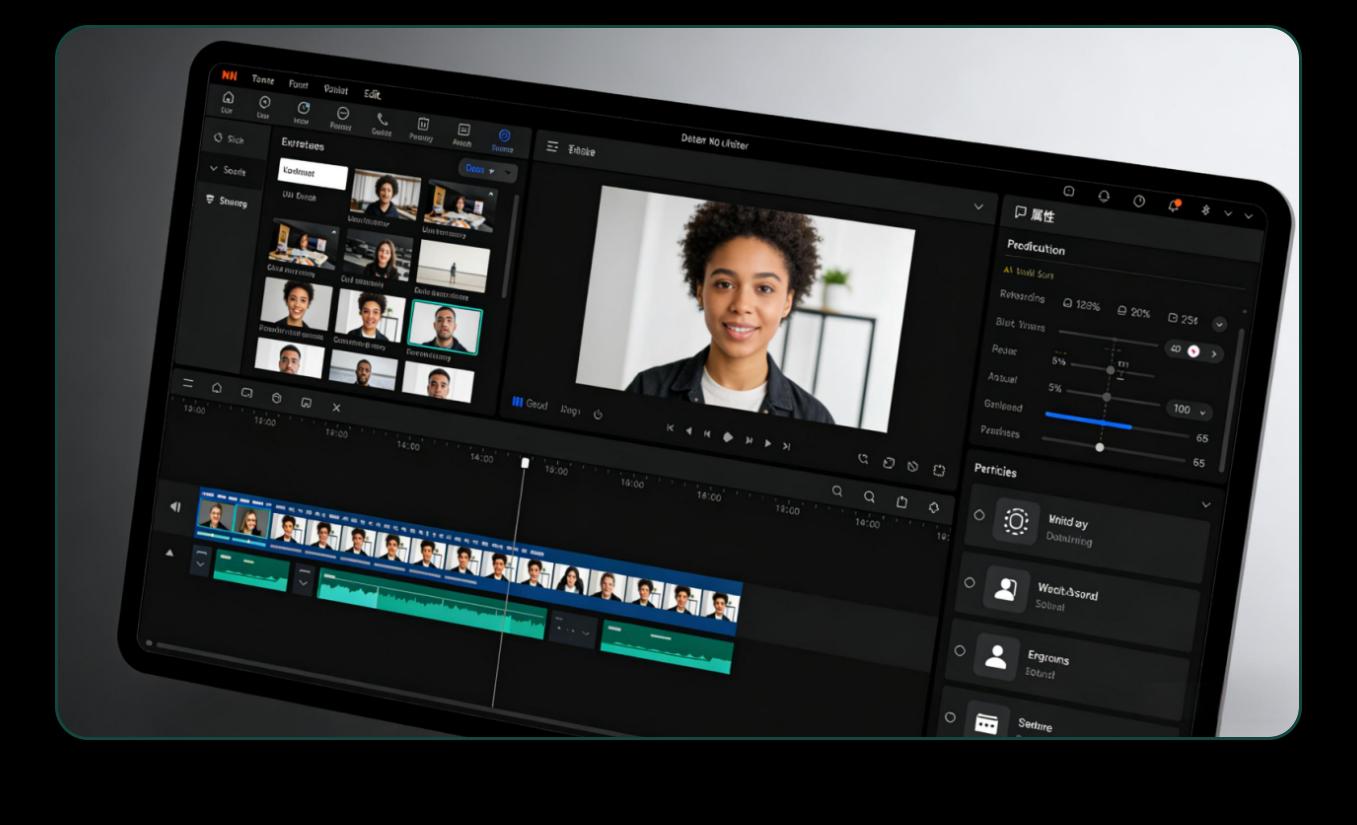Image resolution: width=1357 pixels, height=825 pixels.
Task: Click the speaker mute icon on video track
Action: (176, 507)
